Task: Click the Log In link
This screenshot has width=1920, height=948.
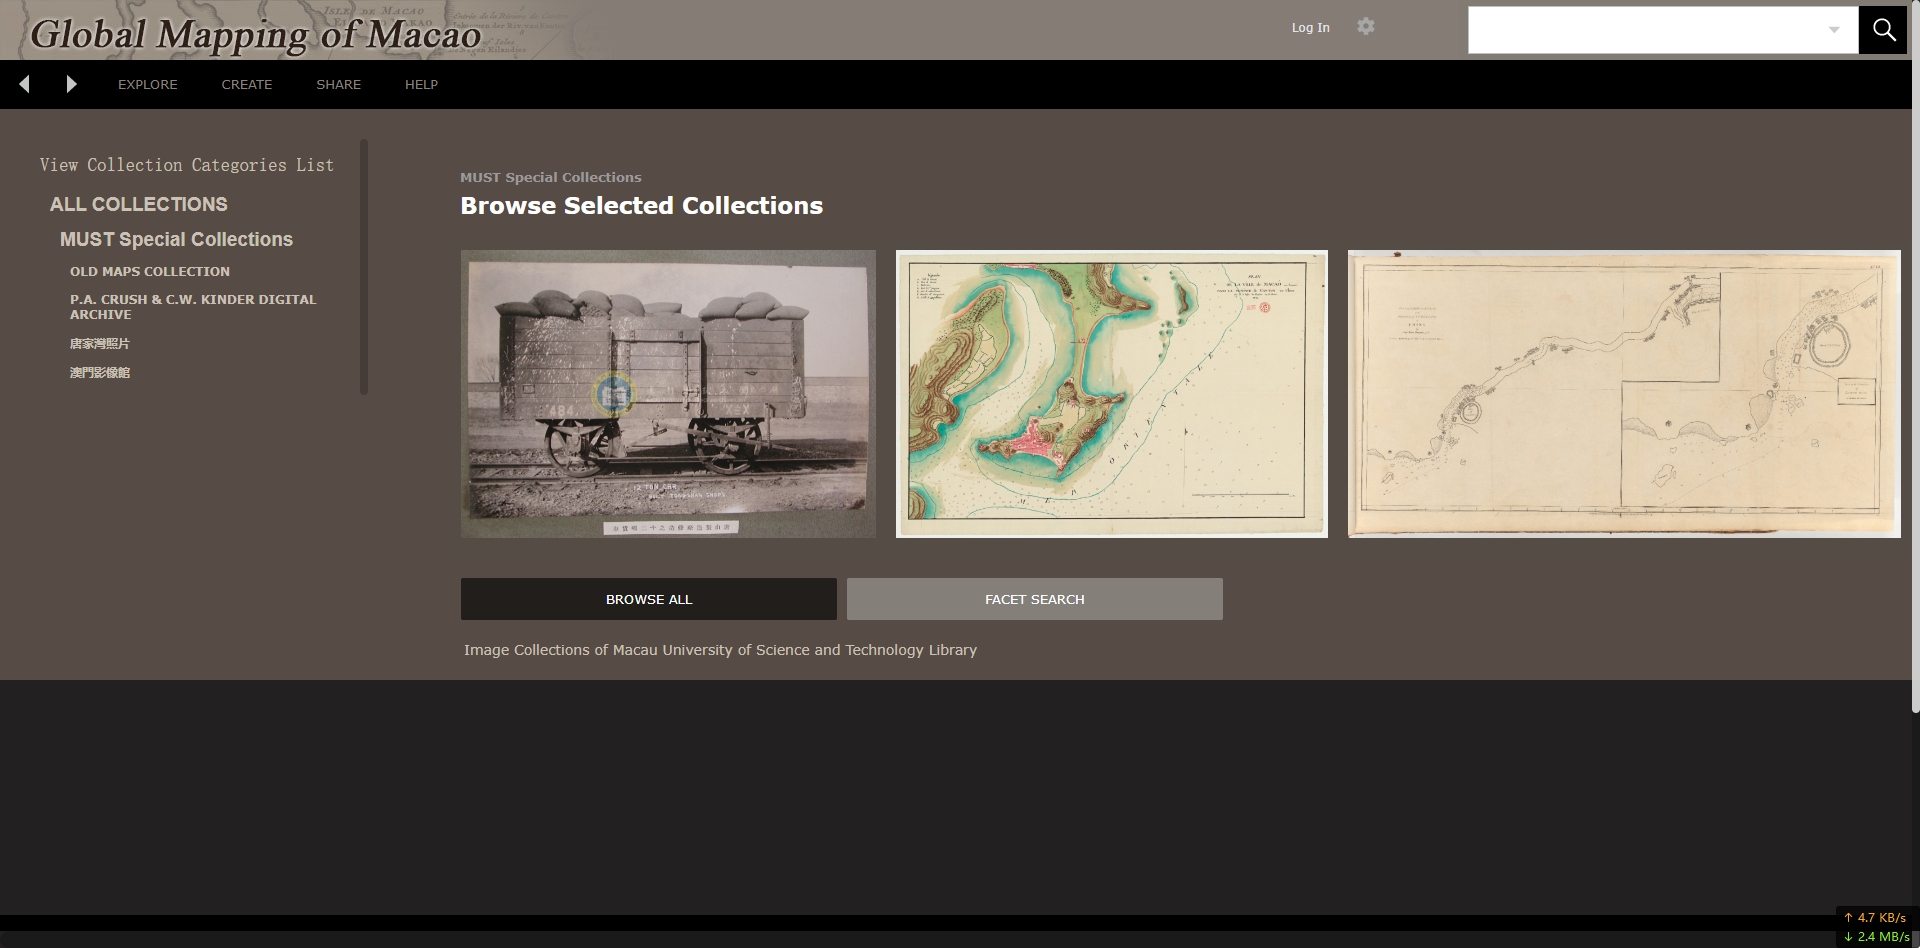Action: tap(1310, 27)
